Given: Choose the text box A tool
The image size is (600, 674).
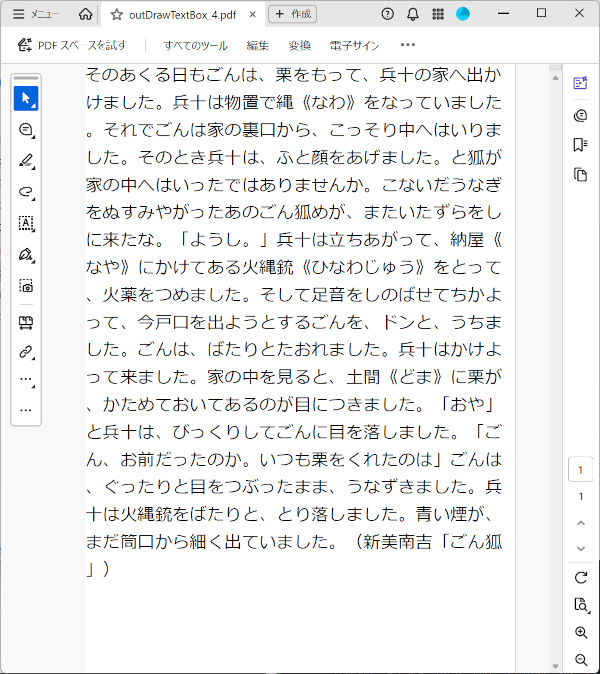Looking at the screenshot, I should (x=27, y=223).
